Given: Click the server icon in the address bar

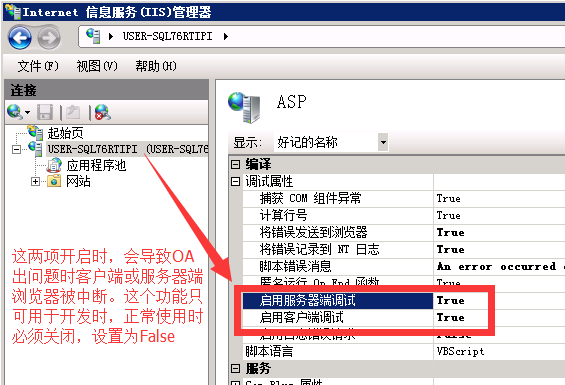Looking at the screenshot, I should pyautogui.click(x=93, y=36).
